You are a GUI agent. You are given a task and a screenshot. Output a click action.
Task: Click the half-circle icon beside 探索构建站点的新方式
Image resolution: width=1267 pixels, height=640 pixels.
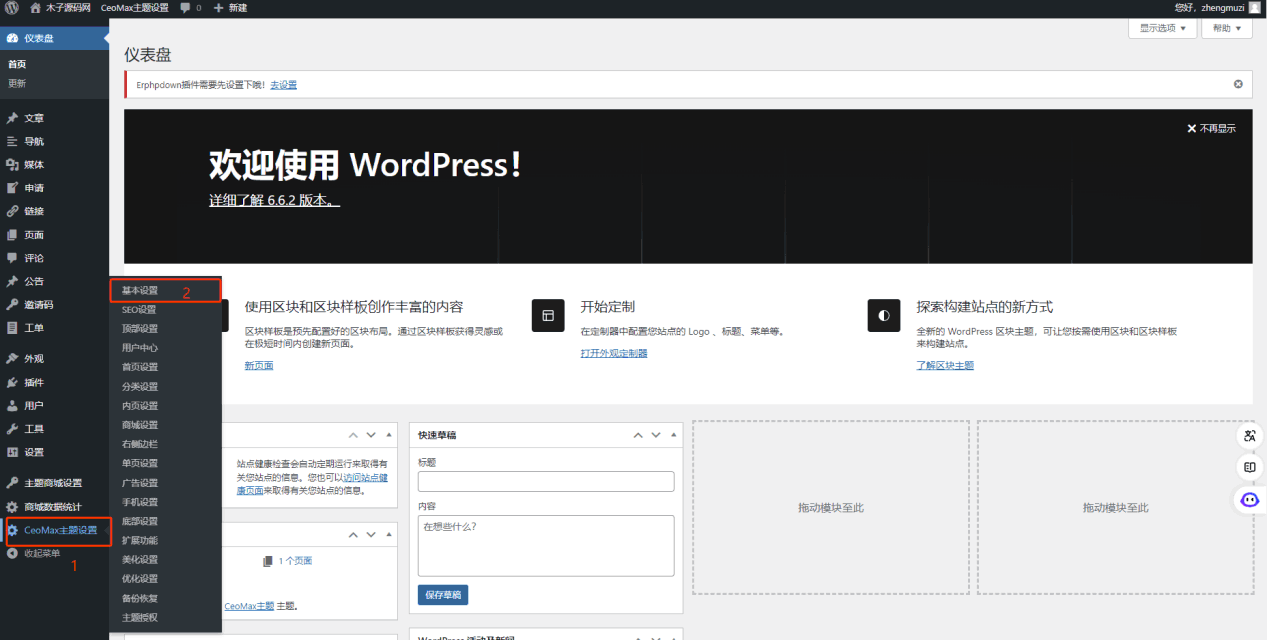click(884, 315)
